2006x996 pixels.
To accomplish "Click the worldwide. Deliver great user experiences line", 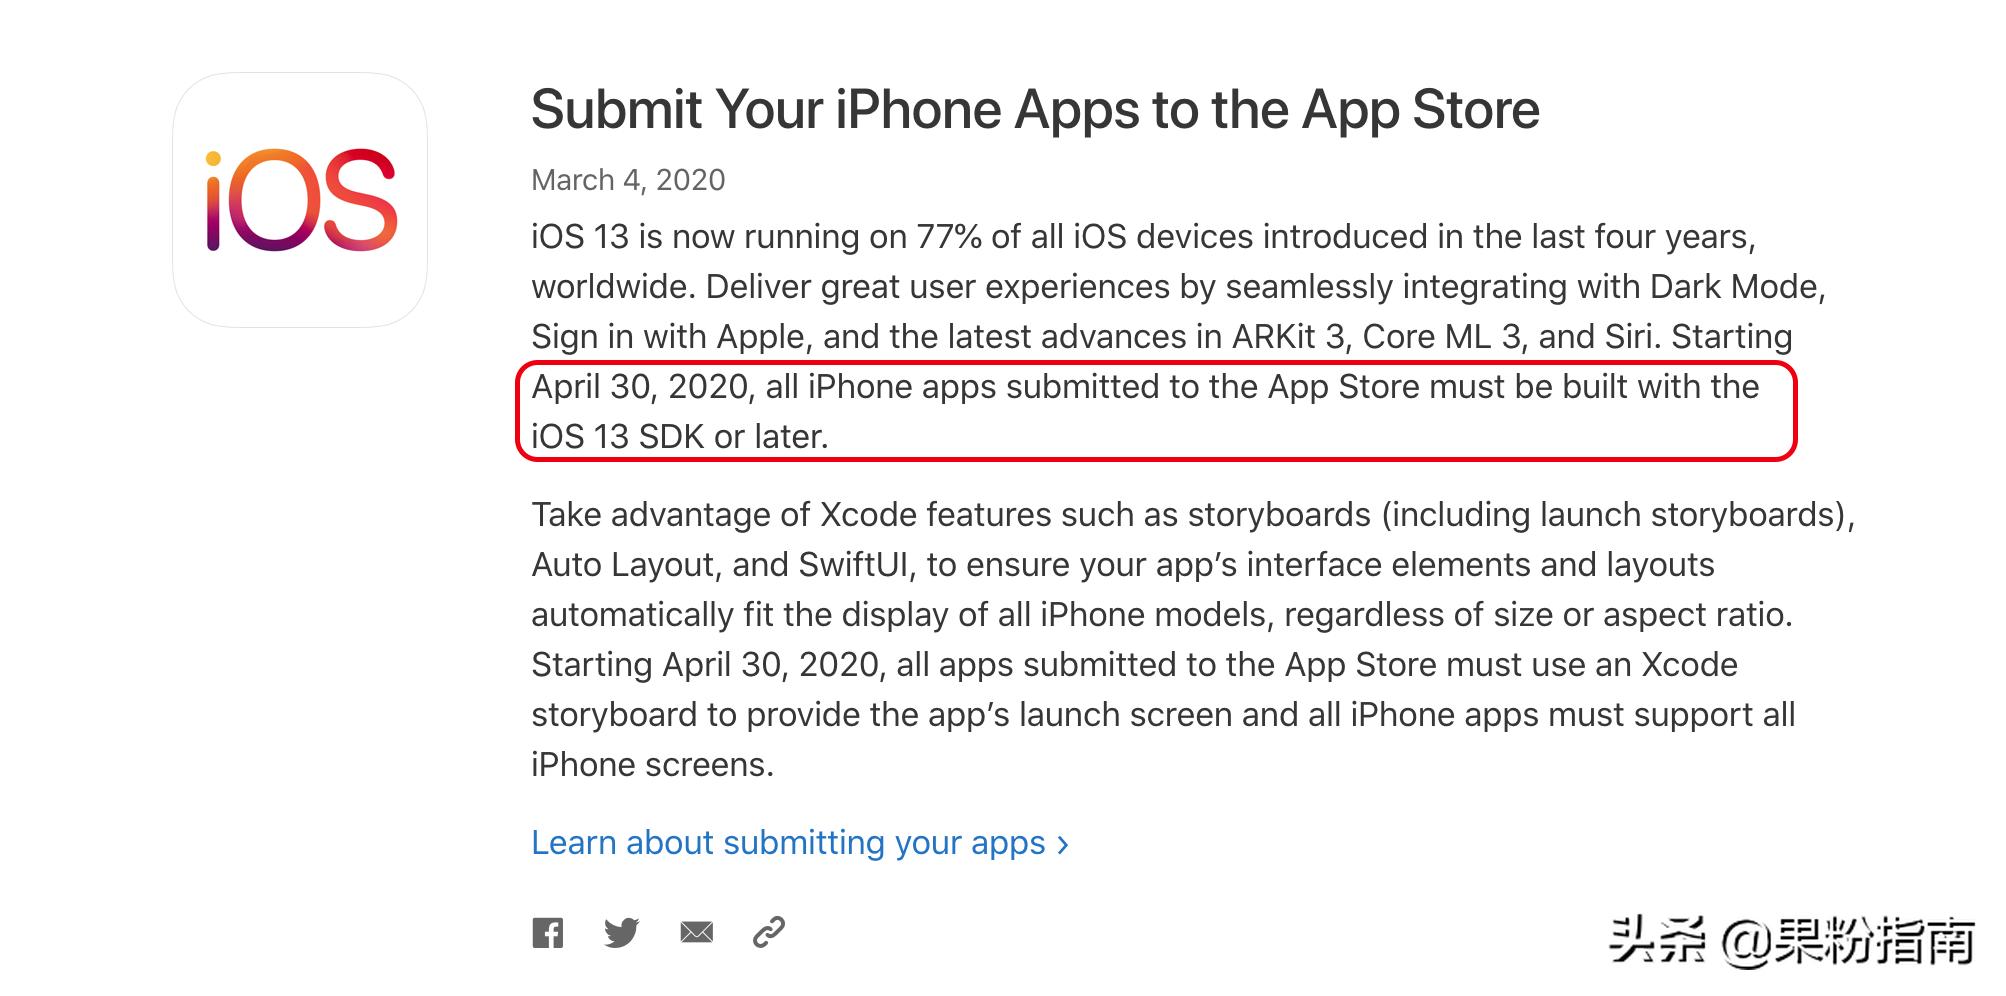I will pos(1178,287).
